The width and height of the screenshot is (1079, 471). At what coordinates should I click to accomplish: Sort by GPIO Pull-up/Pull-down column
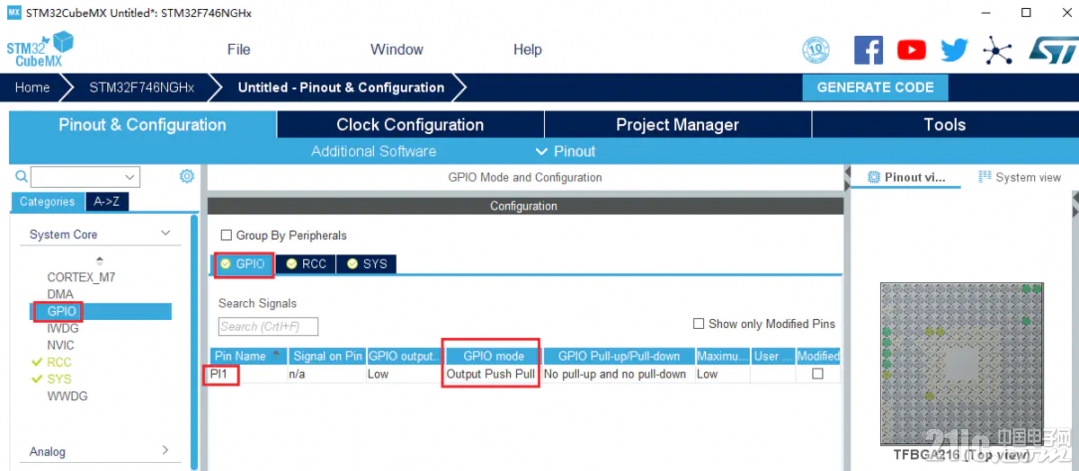[x=619, y=356]
